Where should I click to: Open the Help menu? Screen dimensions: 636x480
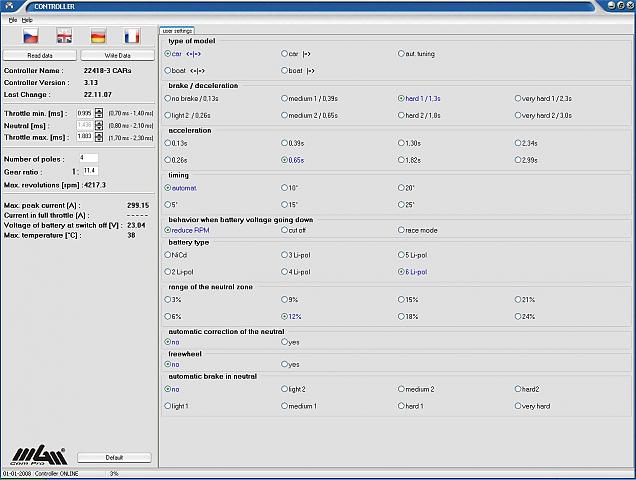27,20
